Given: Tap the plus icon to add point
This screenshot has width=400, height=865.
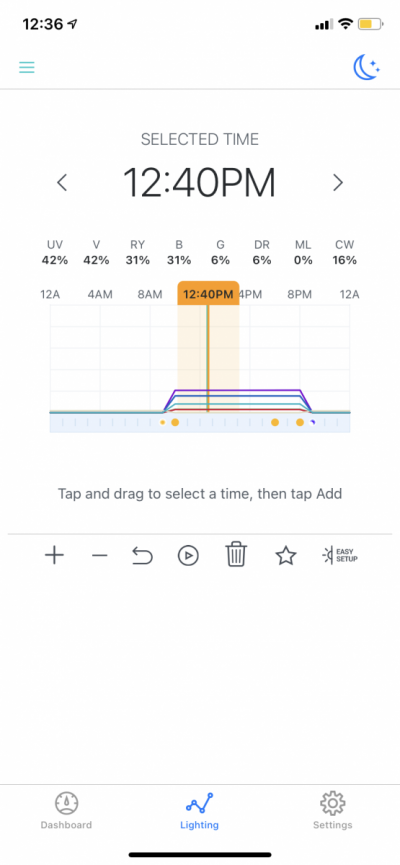Looking at the screenshot, I should pos(54,555).
